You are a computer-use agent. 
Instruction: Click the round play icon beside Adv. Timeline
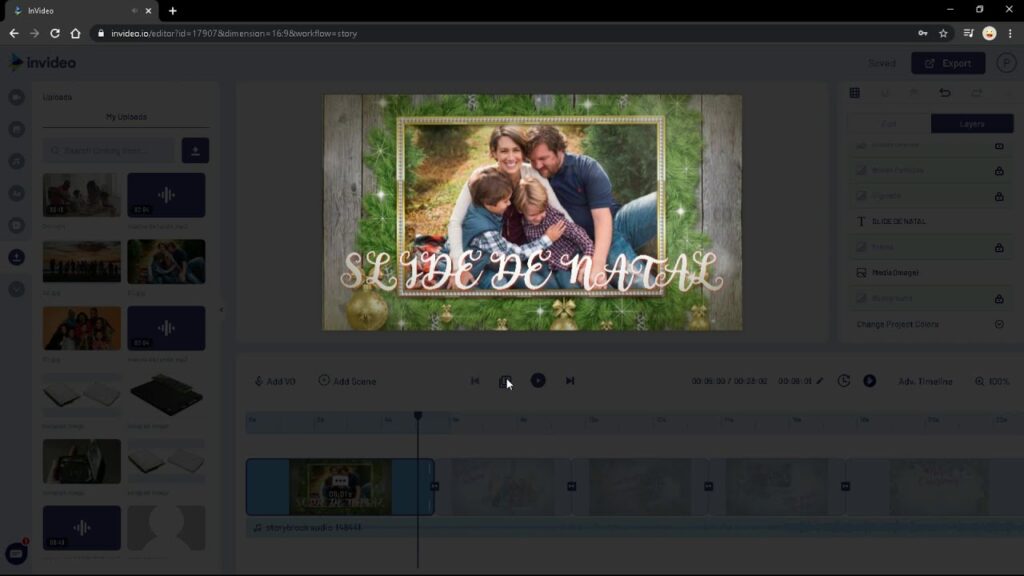(x=869, y=381)
